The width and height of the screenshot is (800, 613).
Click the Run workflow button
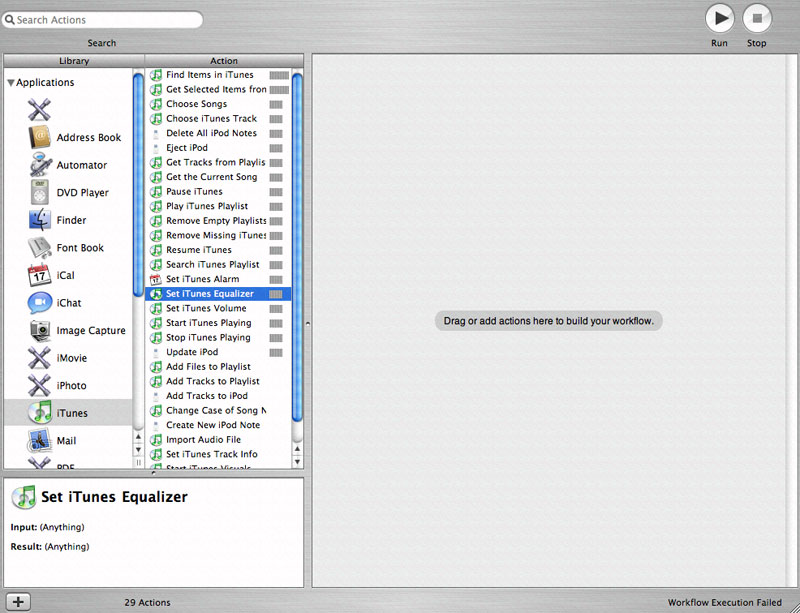click(x=719, y=19)
